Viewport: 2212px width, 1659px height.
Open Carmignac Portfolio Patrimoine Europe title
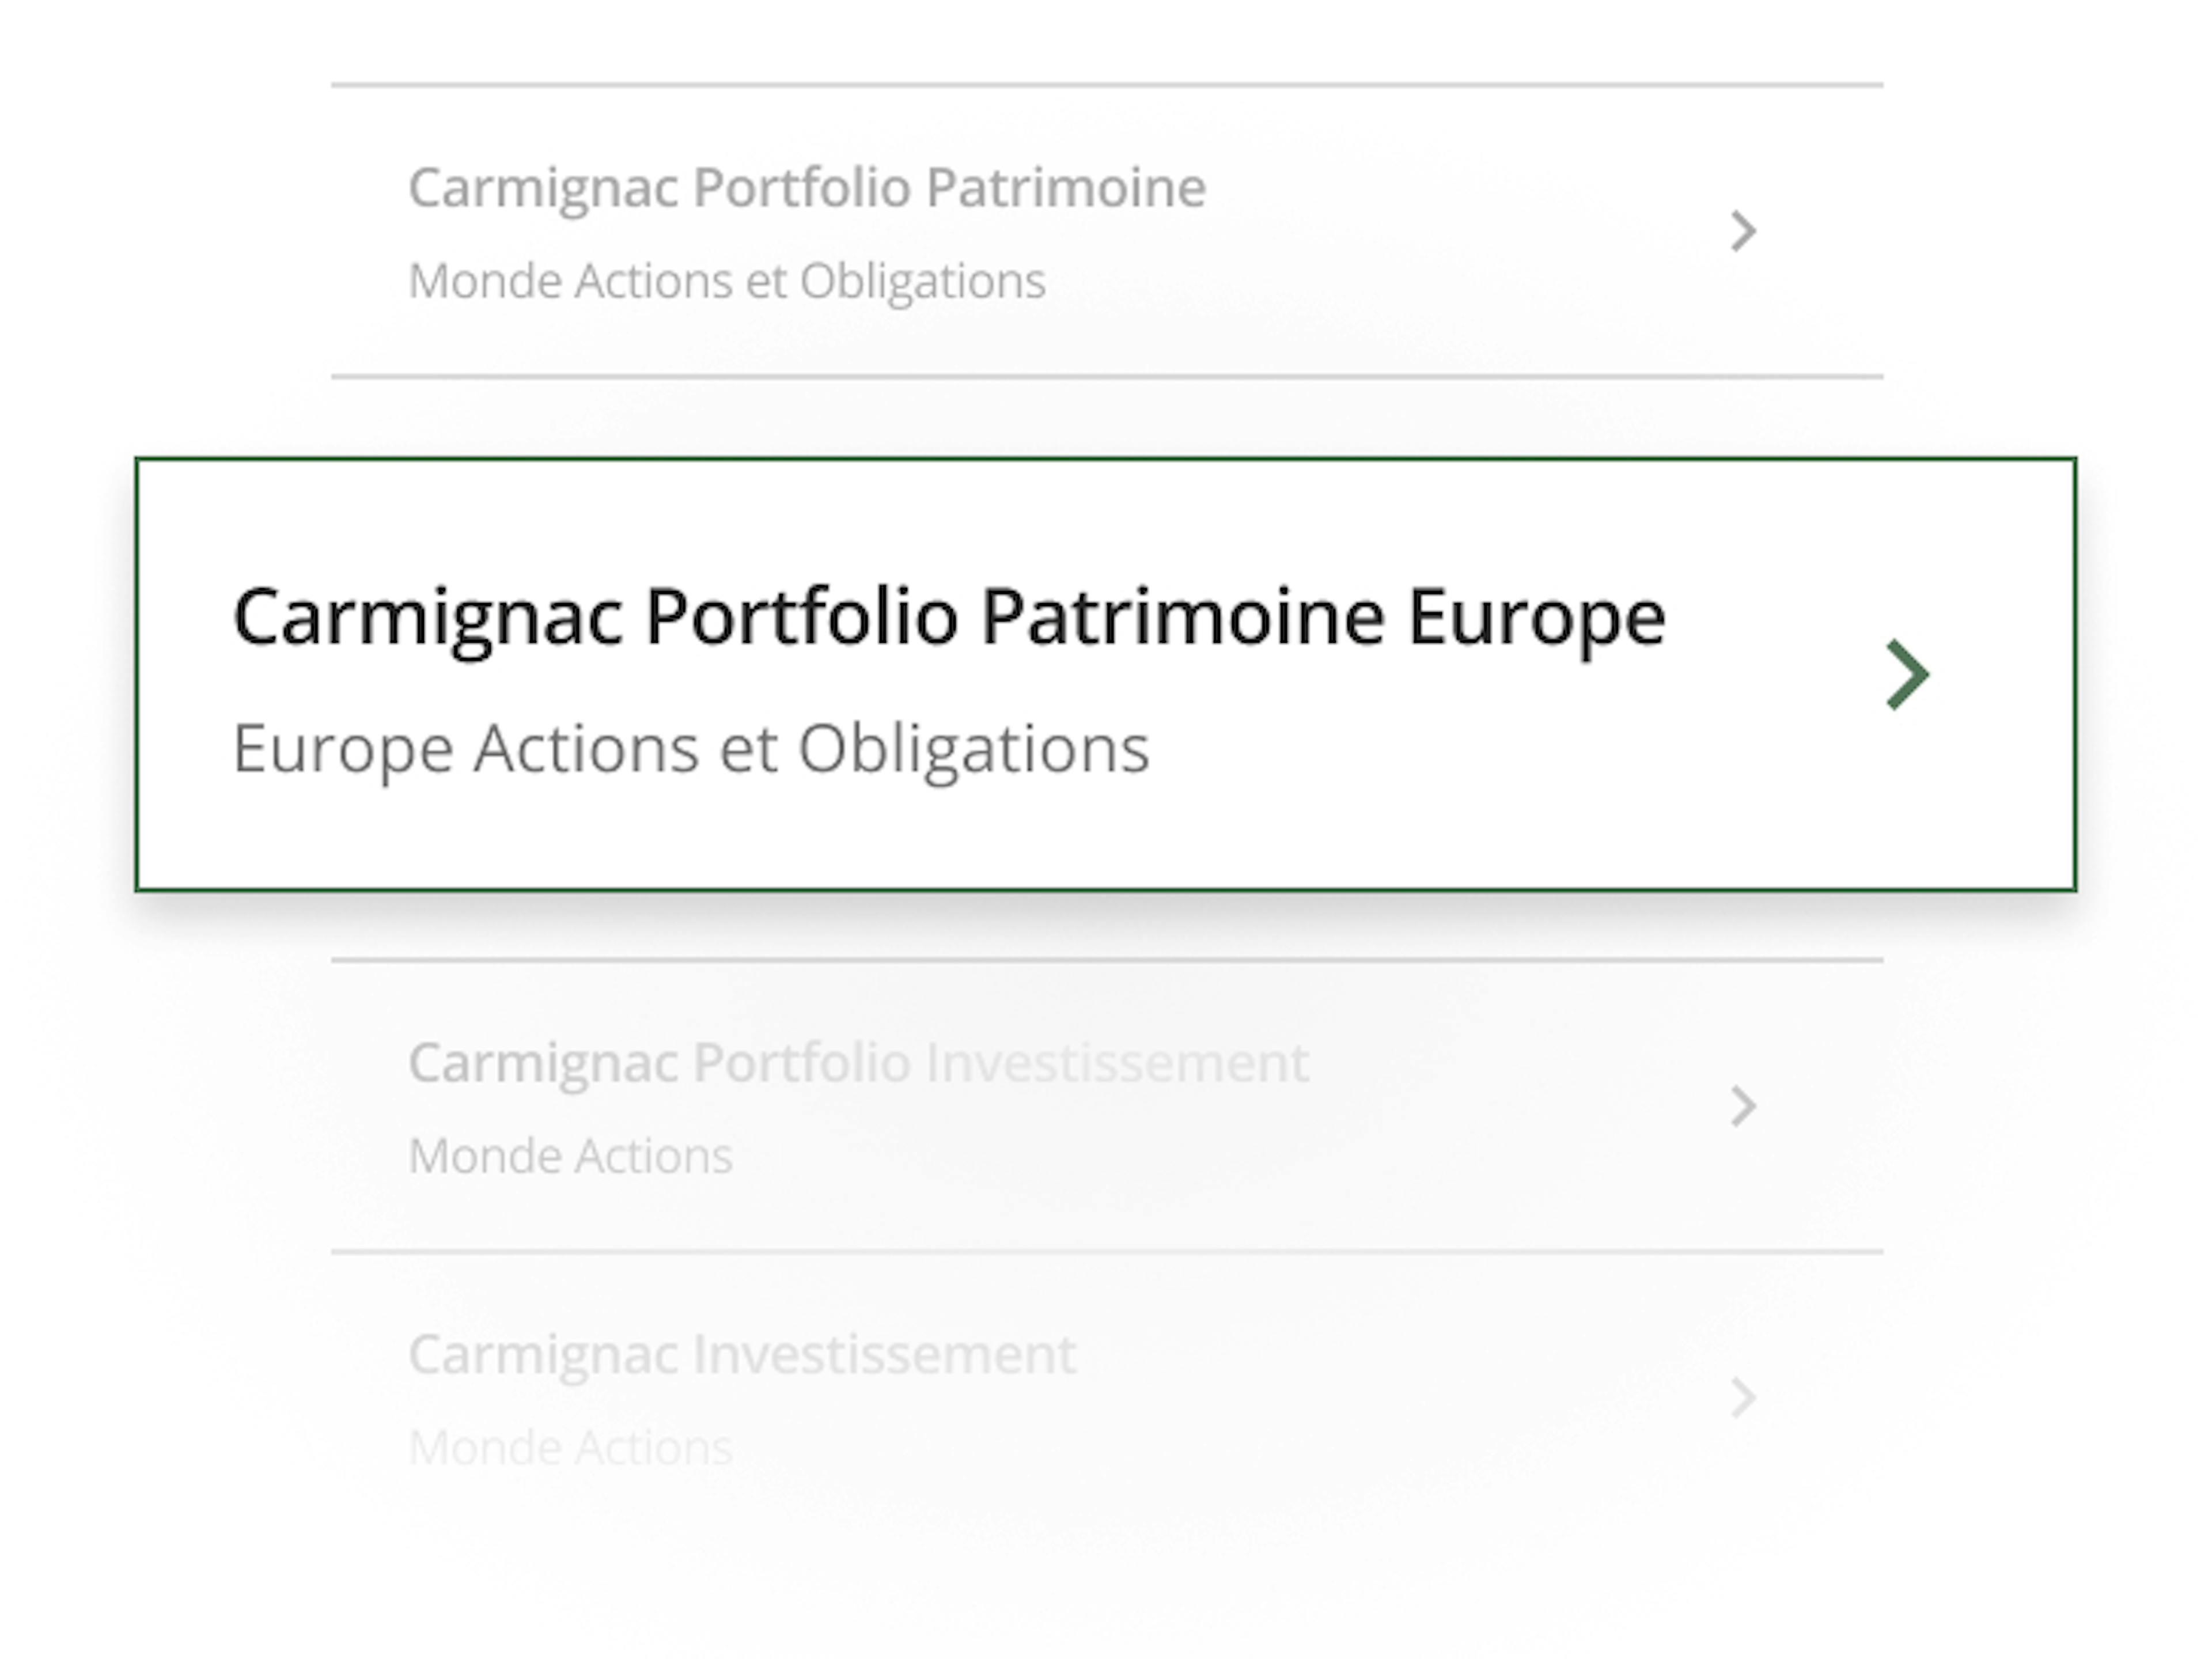(948, 617)
